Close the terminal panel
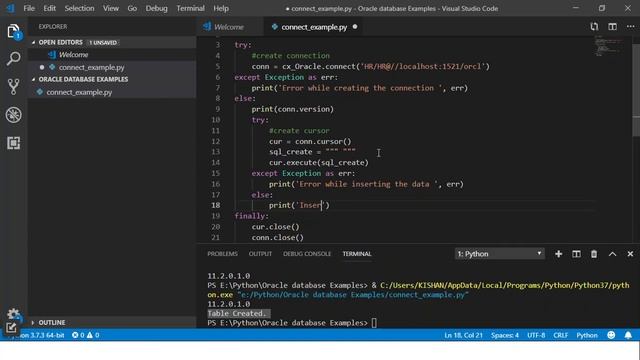Screen dimensions: 640x360 coord(630,254)
